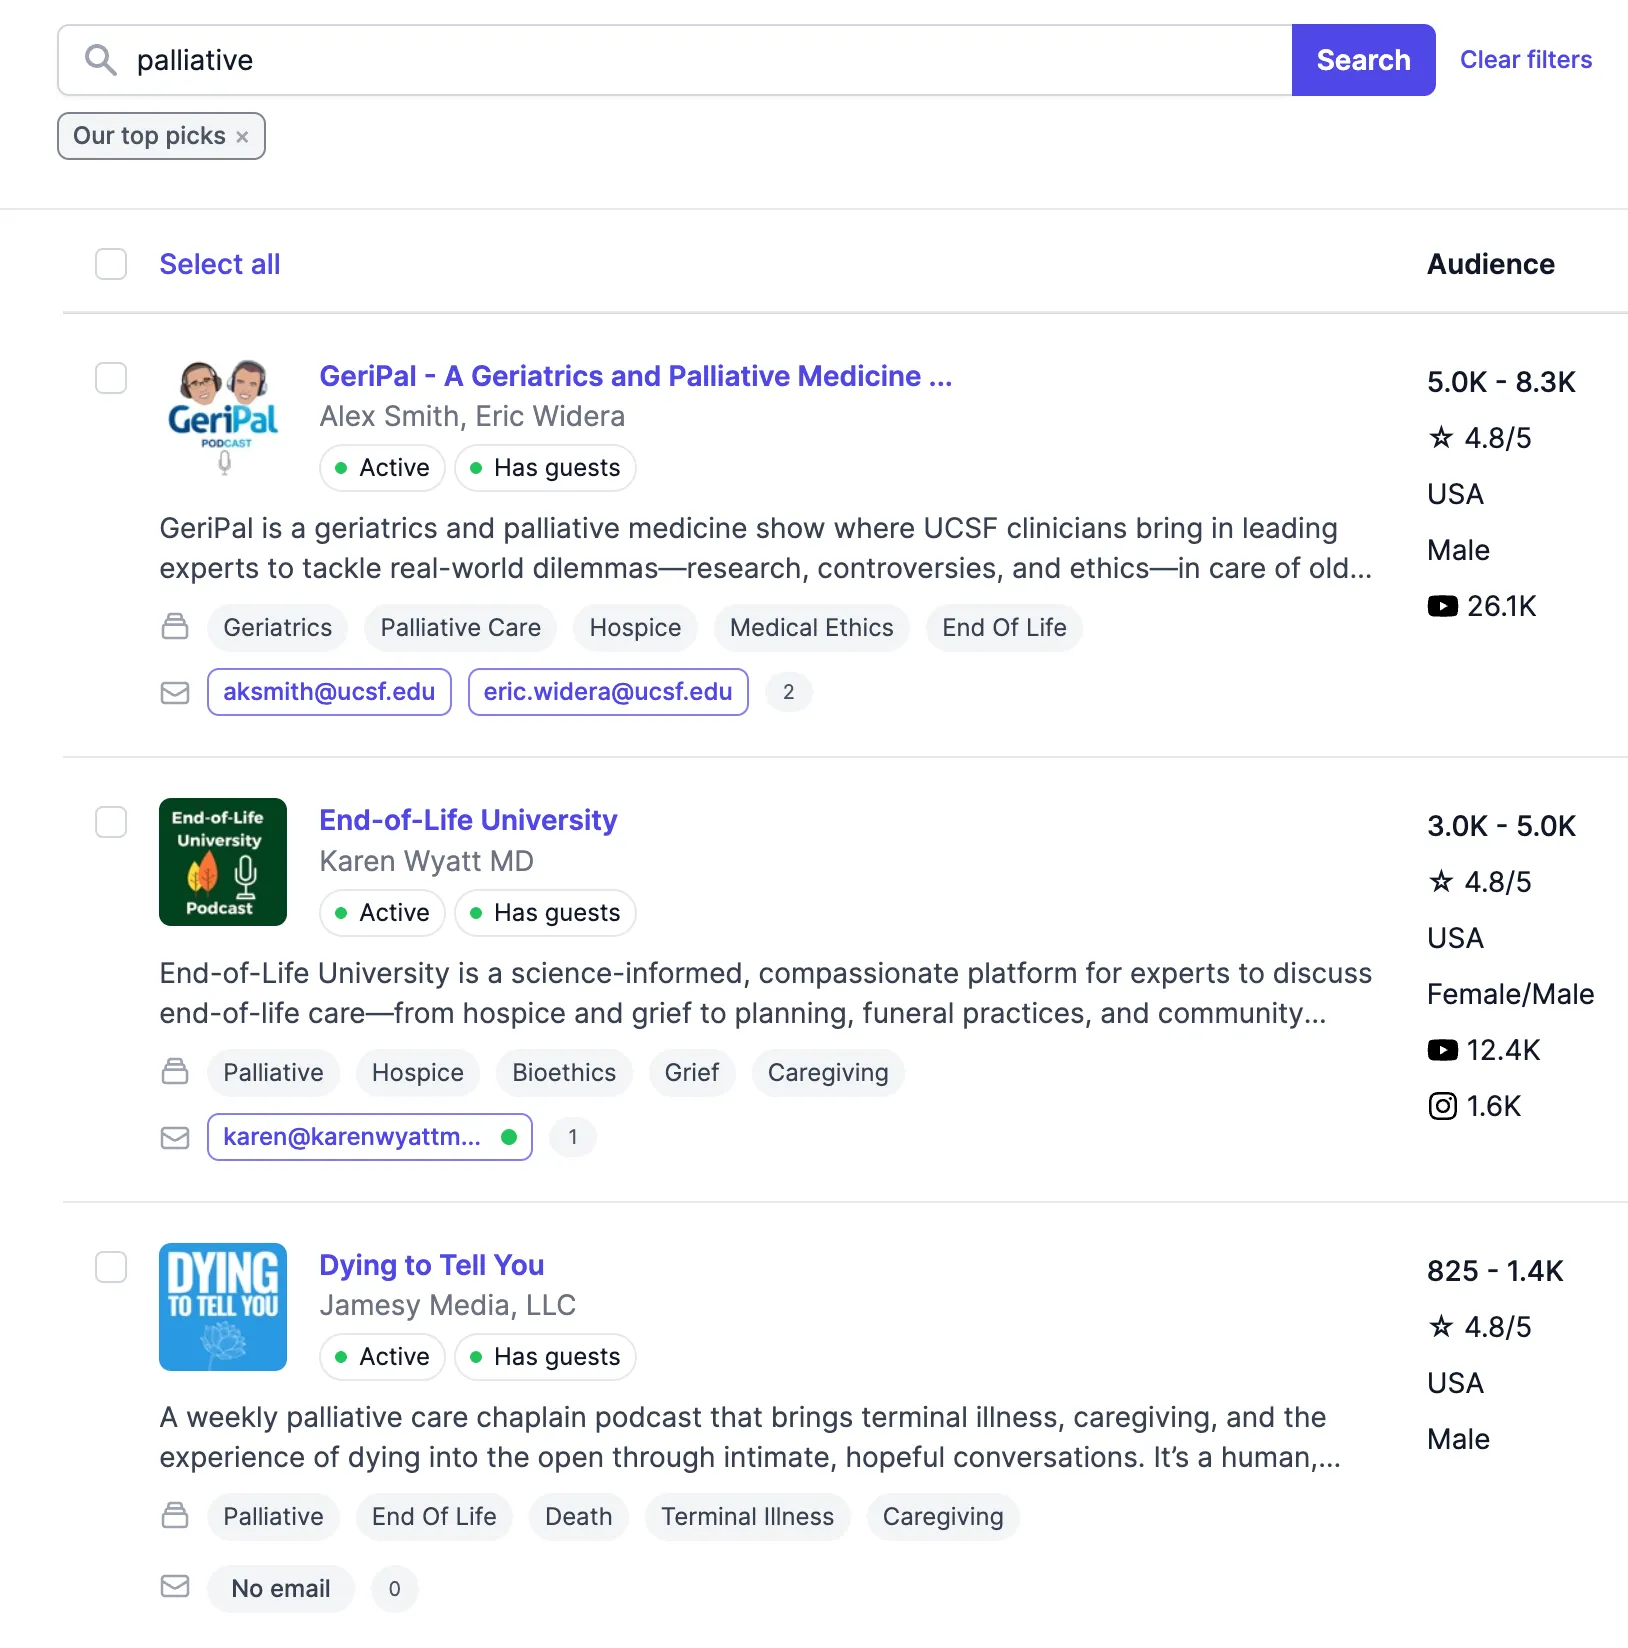Click End-of-Life University cover thumbnail
This screenshot has height=1648, width=1628.
(223, 862)
